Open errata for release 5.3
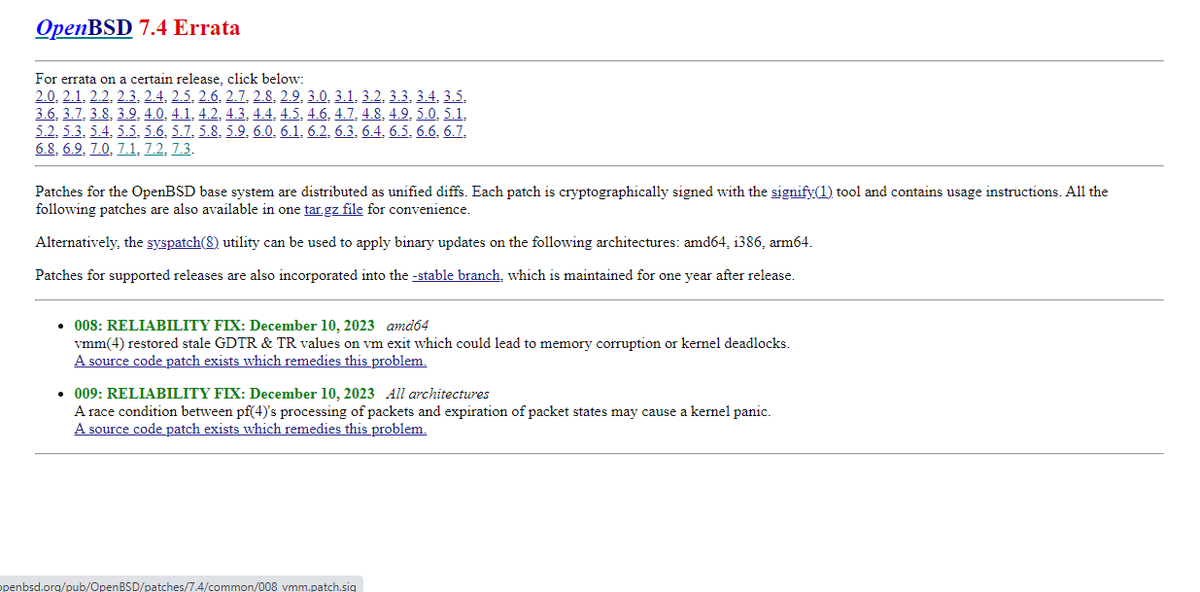This screenshot has height=592, width=1200. [72, 133]
